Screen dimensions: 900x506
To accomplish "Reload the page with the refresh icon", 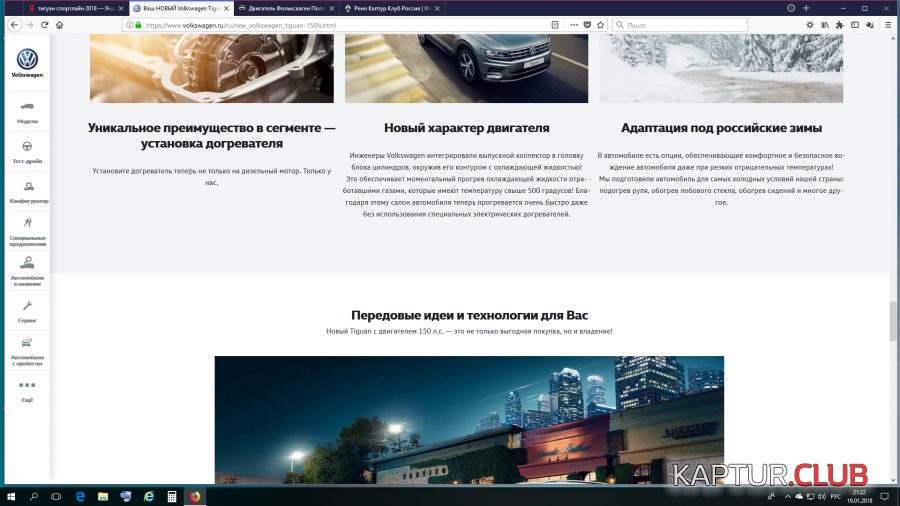I will point(45,25).
